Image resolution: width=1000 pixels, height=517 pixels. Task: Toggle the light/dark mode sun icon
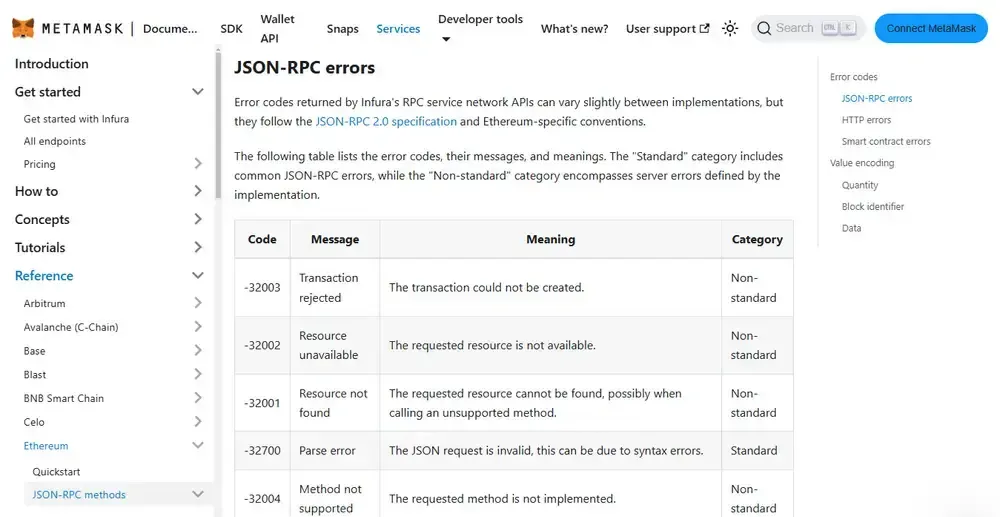[x=730, y=29]
